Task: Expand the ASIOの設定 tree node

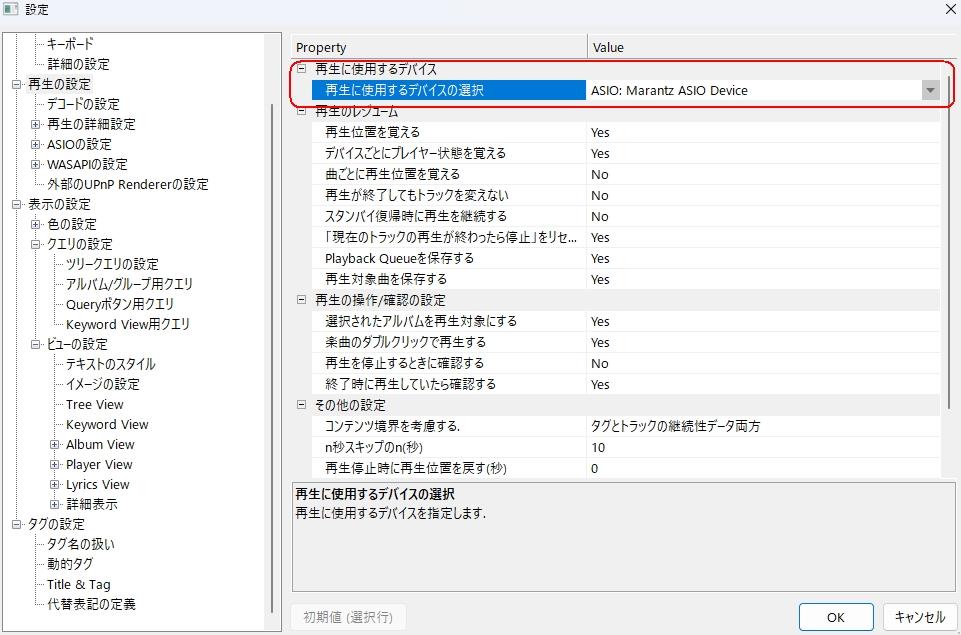Action: click(x=36, y=145)
